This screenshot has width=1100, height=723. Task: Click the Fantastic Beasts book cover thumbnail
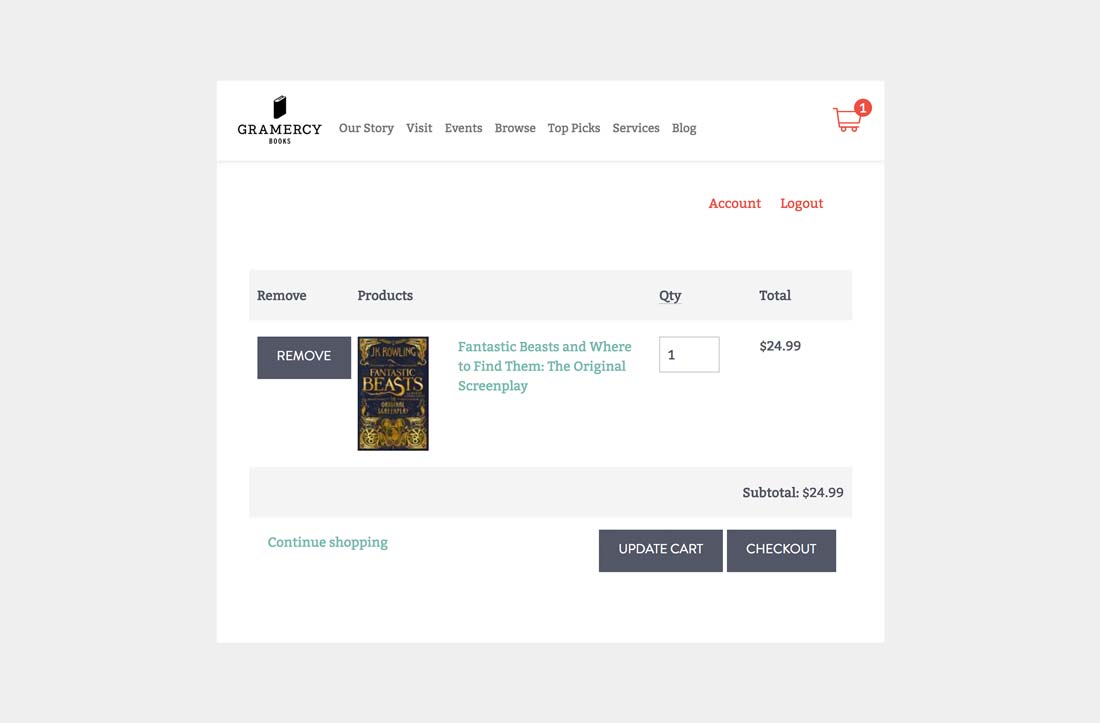(393, 393)
